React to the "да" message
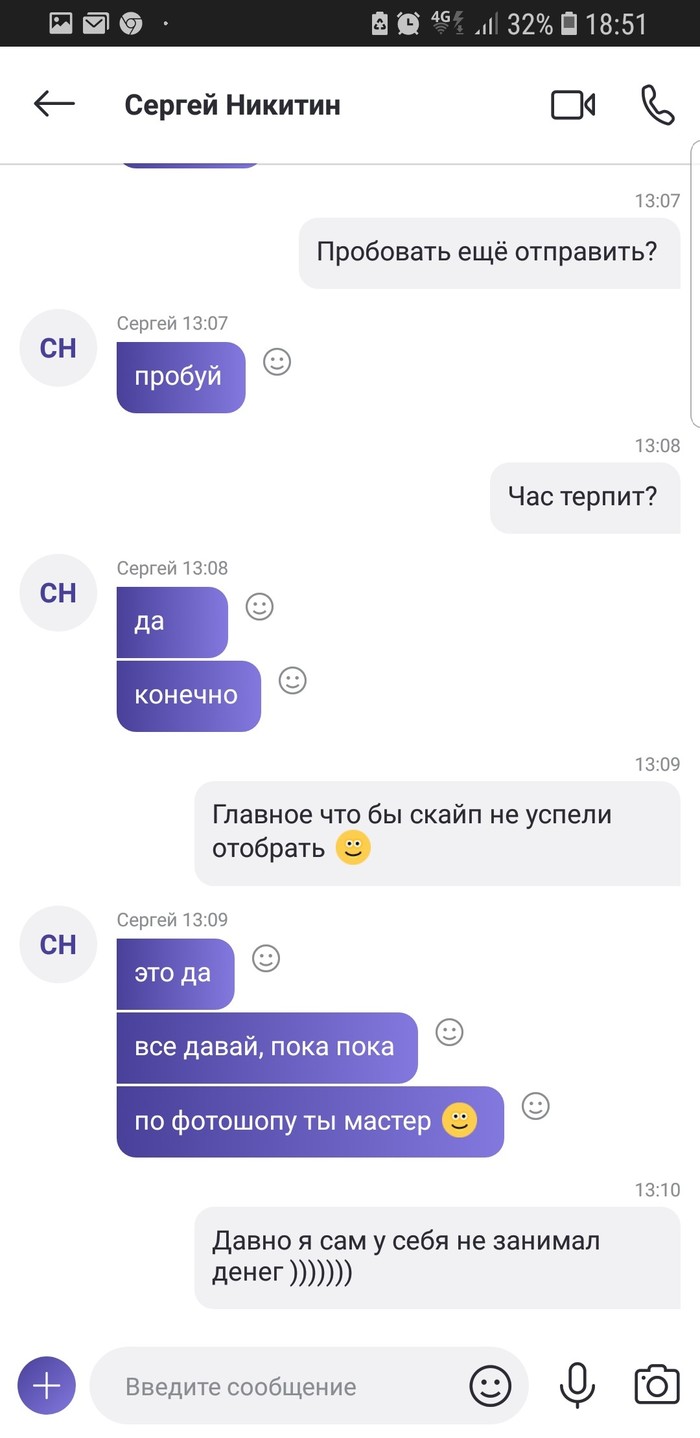The image size is (700, 1438). coord(260,606)
